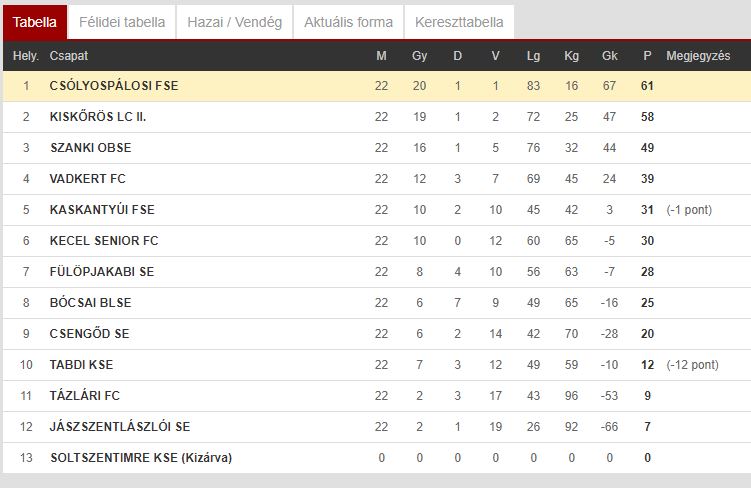Open Fülöpjakabi SE team link

[x=102, y=272]
